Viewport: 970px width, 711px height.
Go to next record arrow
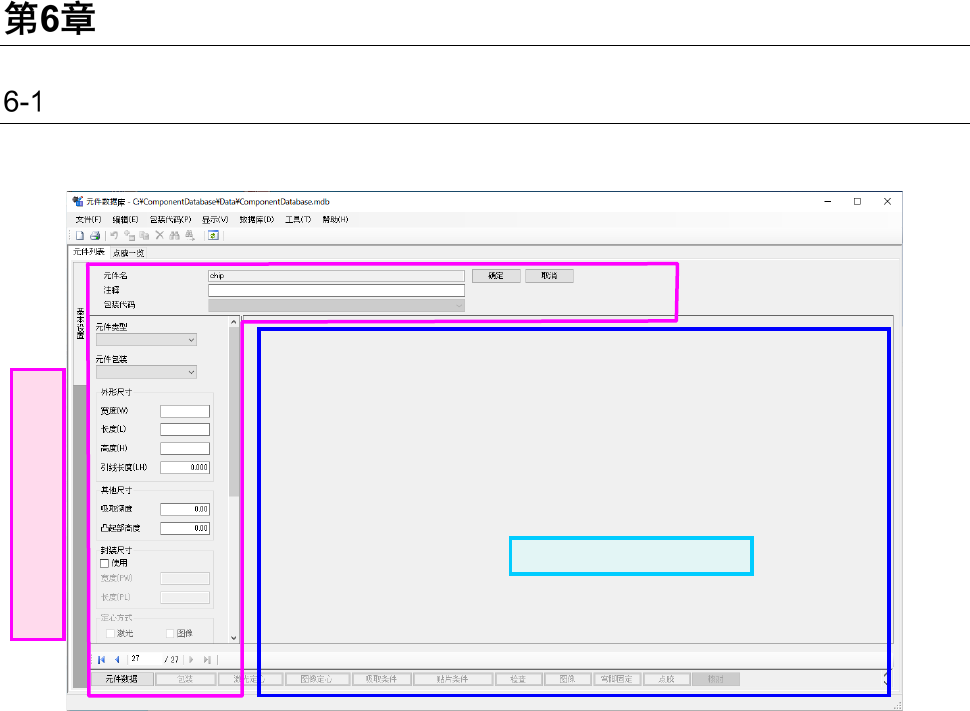click(x=191, y=660)
